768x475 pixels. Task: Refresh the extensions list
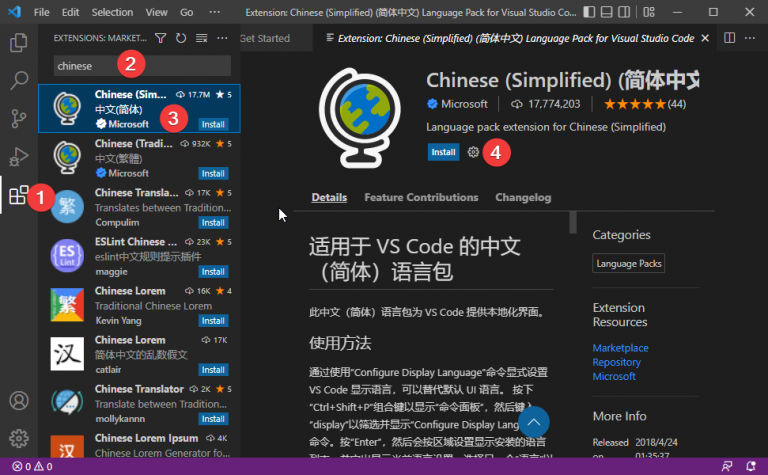point(181,38)
